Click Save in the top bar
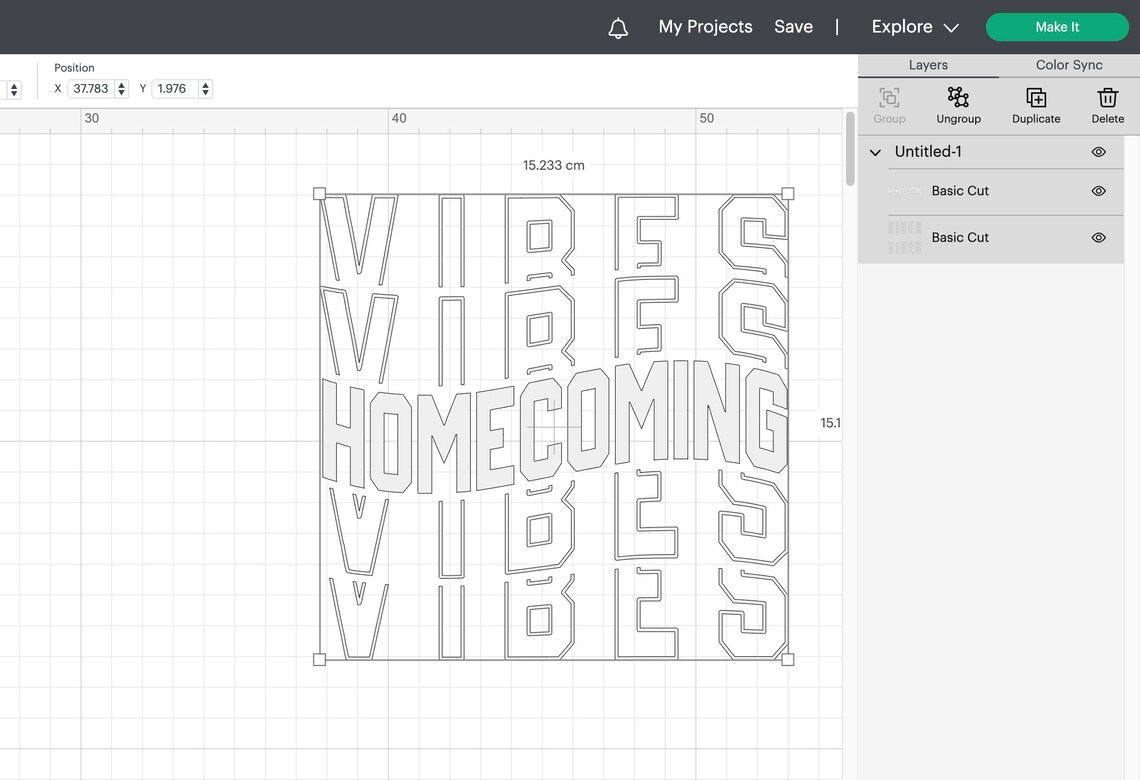 (793, 27)
